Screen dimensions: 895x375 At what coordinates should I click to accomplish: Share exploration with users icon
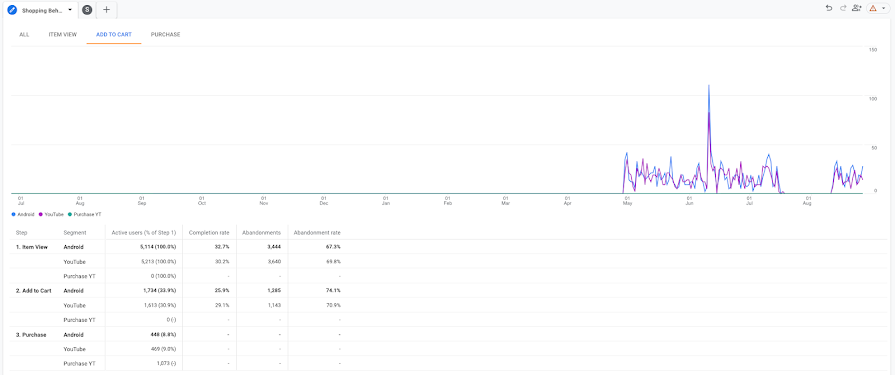point(856,8)
